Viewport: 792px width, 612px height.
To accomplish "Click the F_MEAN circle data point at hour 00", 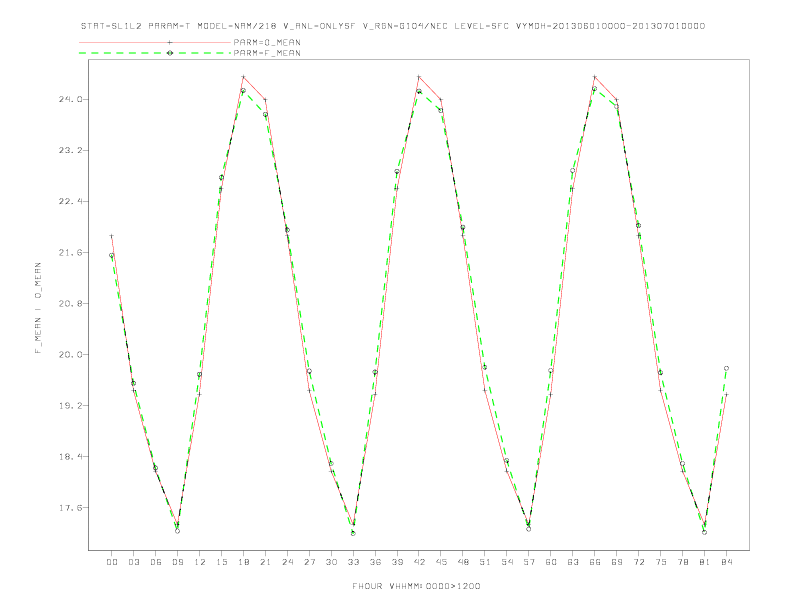I will (x=112, y=256).
